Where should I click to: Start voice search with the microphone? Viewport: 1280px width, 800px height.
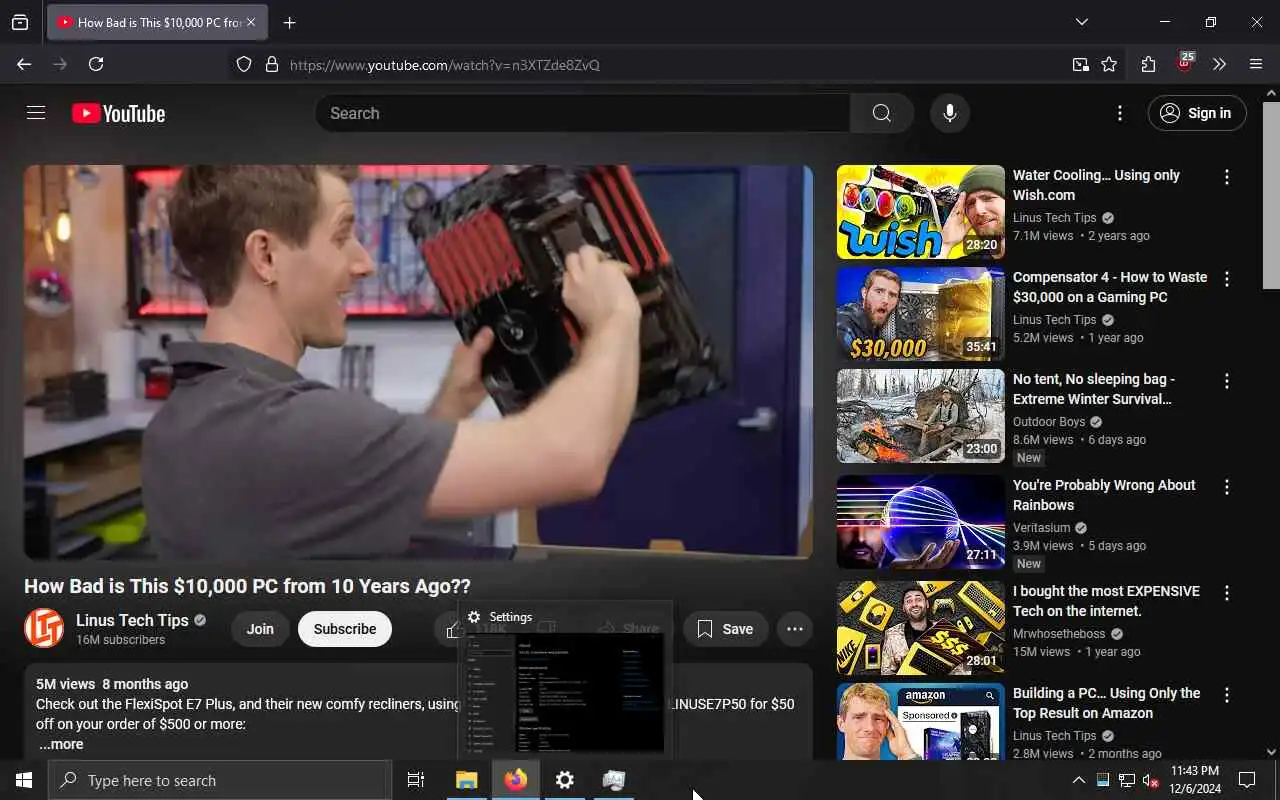[950, 113]
